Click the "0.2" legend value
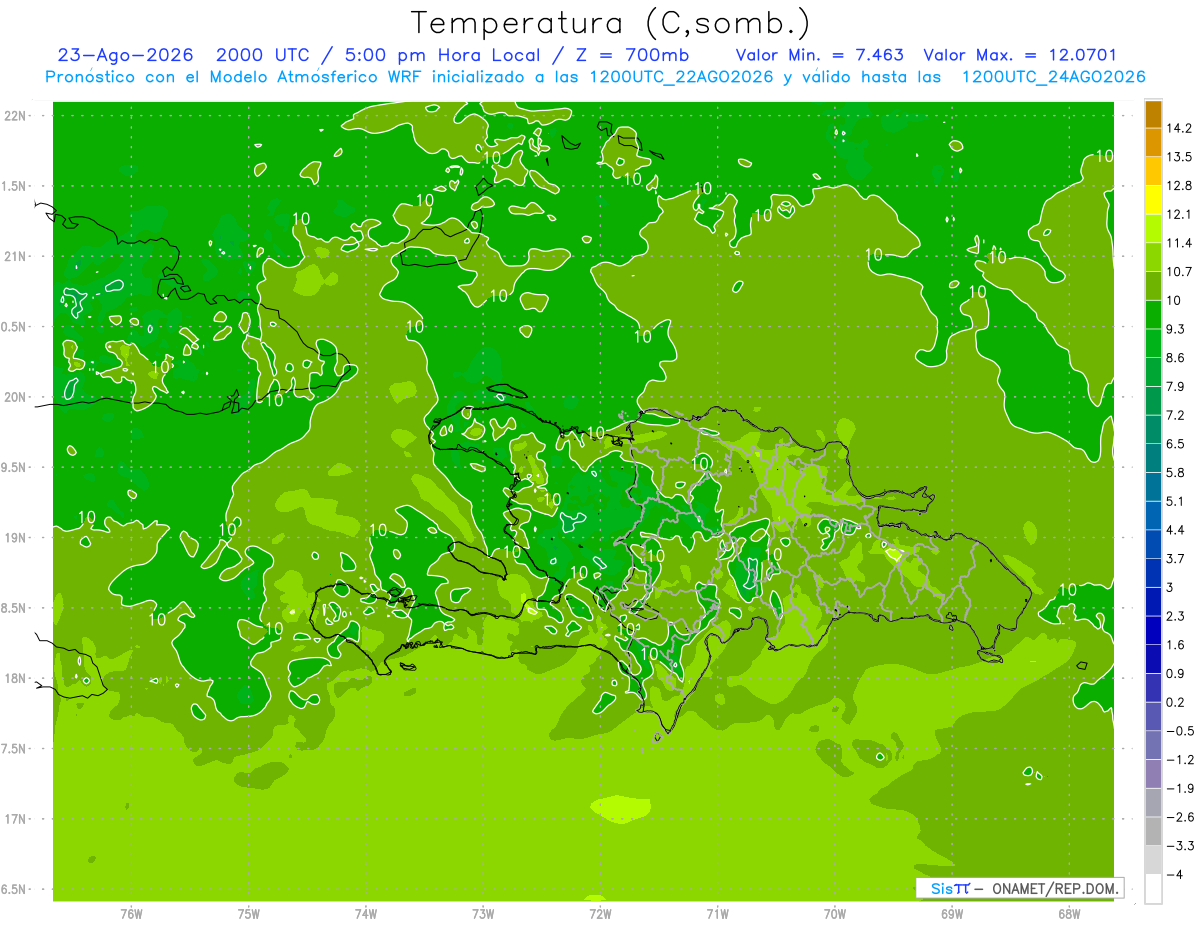 click(x=1177, y=702)
